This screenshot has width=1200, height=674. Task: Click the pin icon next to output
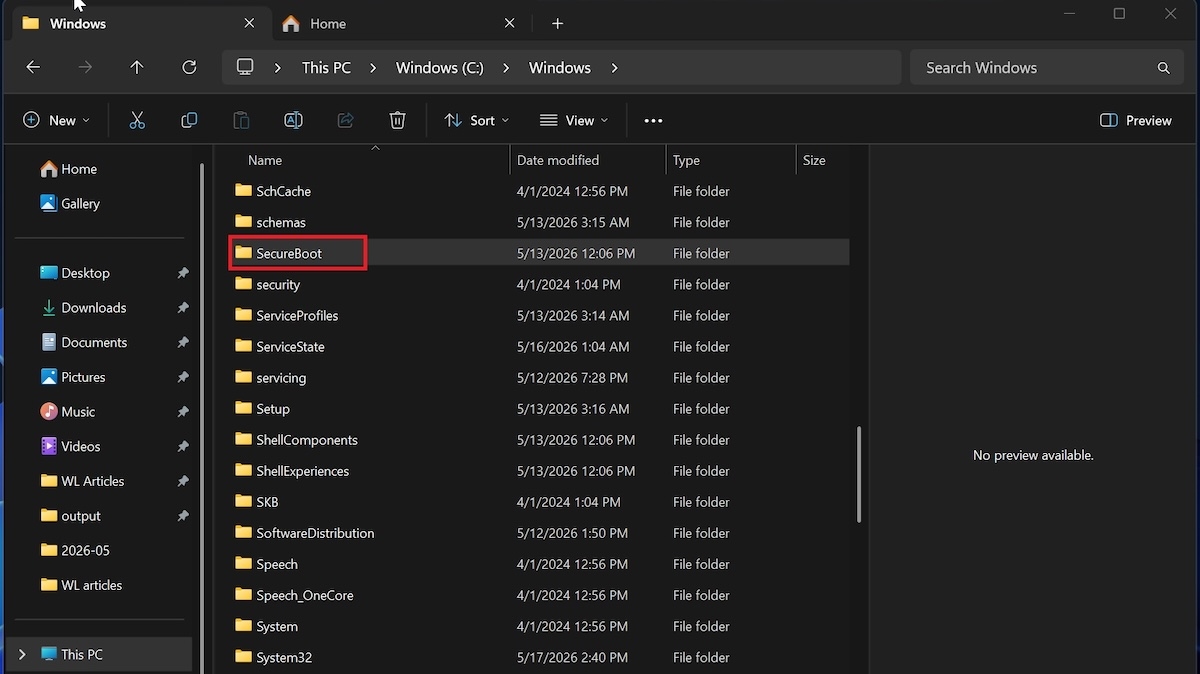pos(183,516)
